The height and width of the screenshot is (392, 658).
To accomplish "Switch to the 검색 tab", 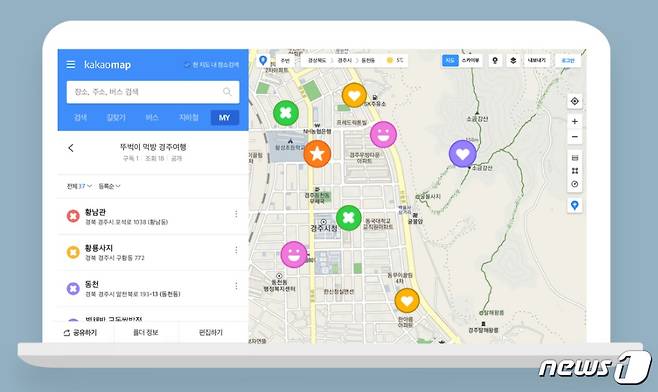I will pyautogui.click(x=80, y=118).
